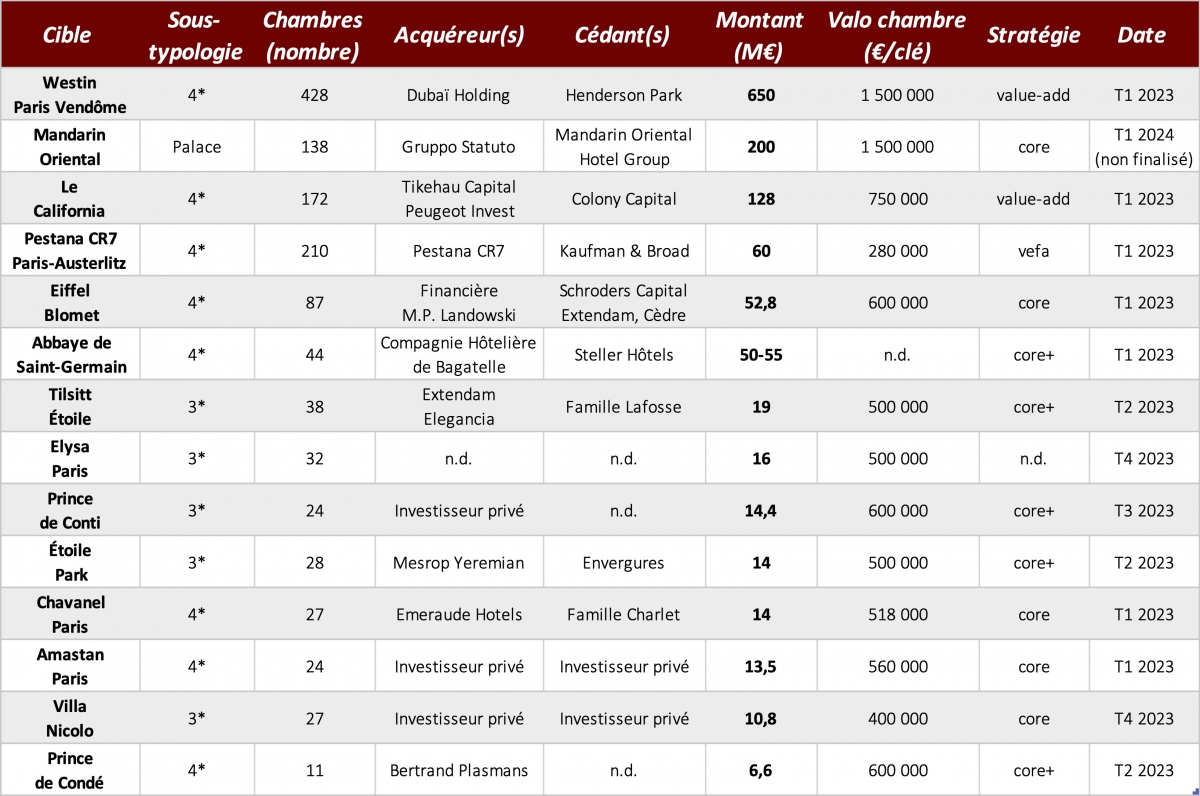Select the Montant (M€) column header
Viewport: 1200px width, 796px height.
click(761, 35)
